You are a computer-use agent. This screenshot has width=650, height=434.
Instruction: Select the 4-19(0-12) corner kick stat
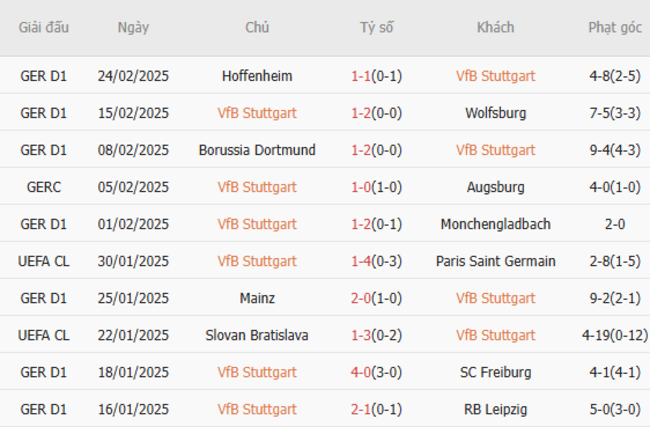pos(615,335)
